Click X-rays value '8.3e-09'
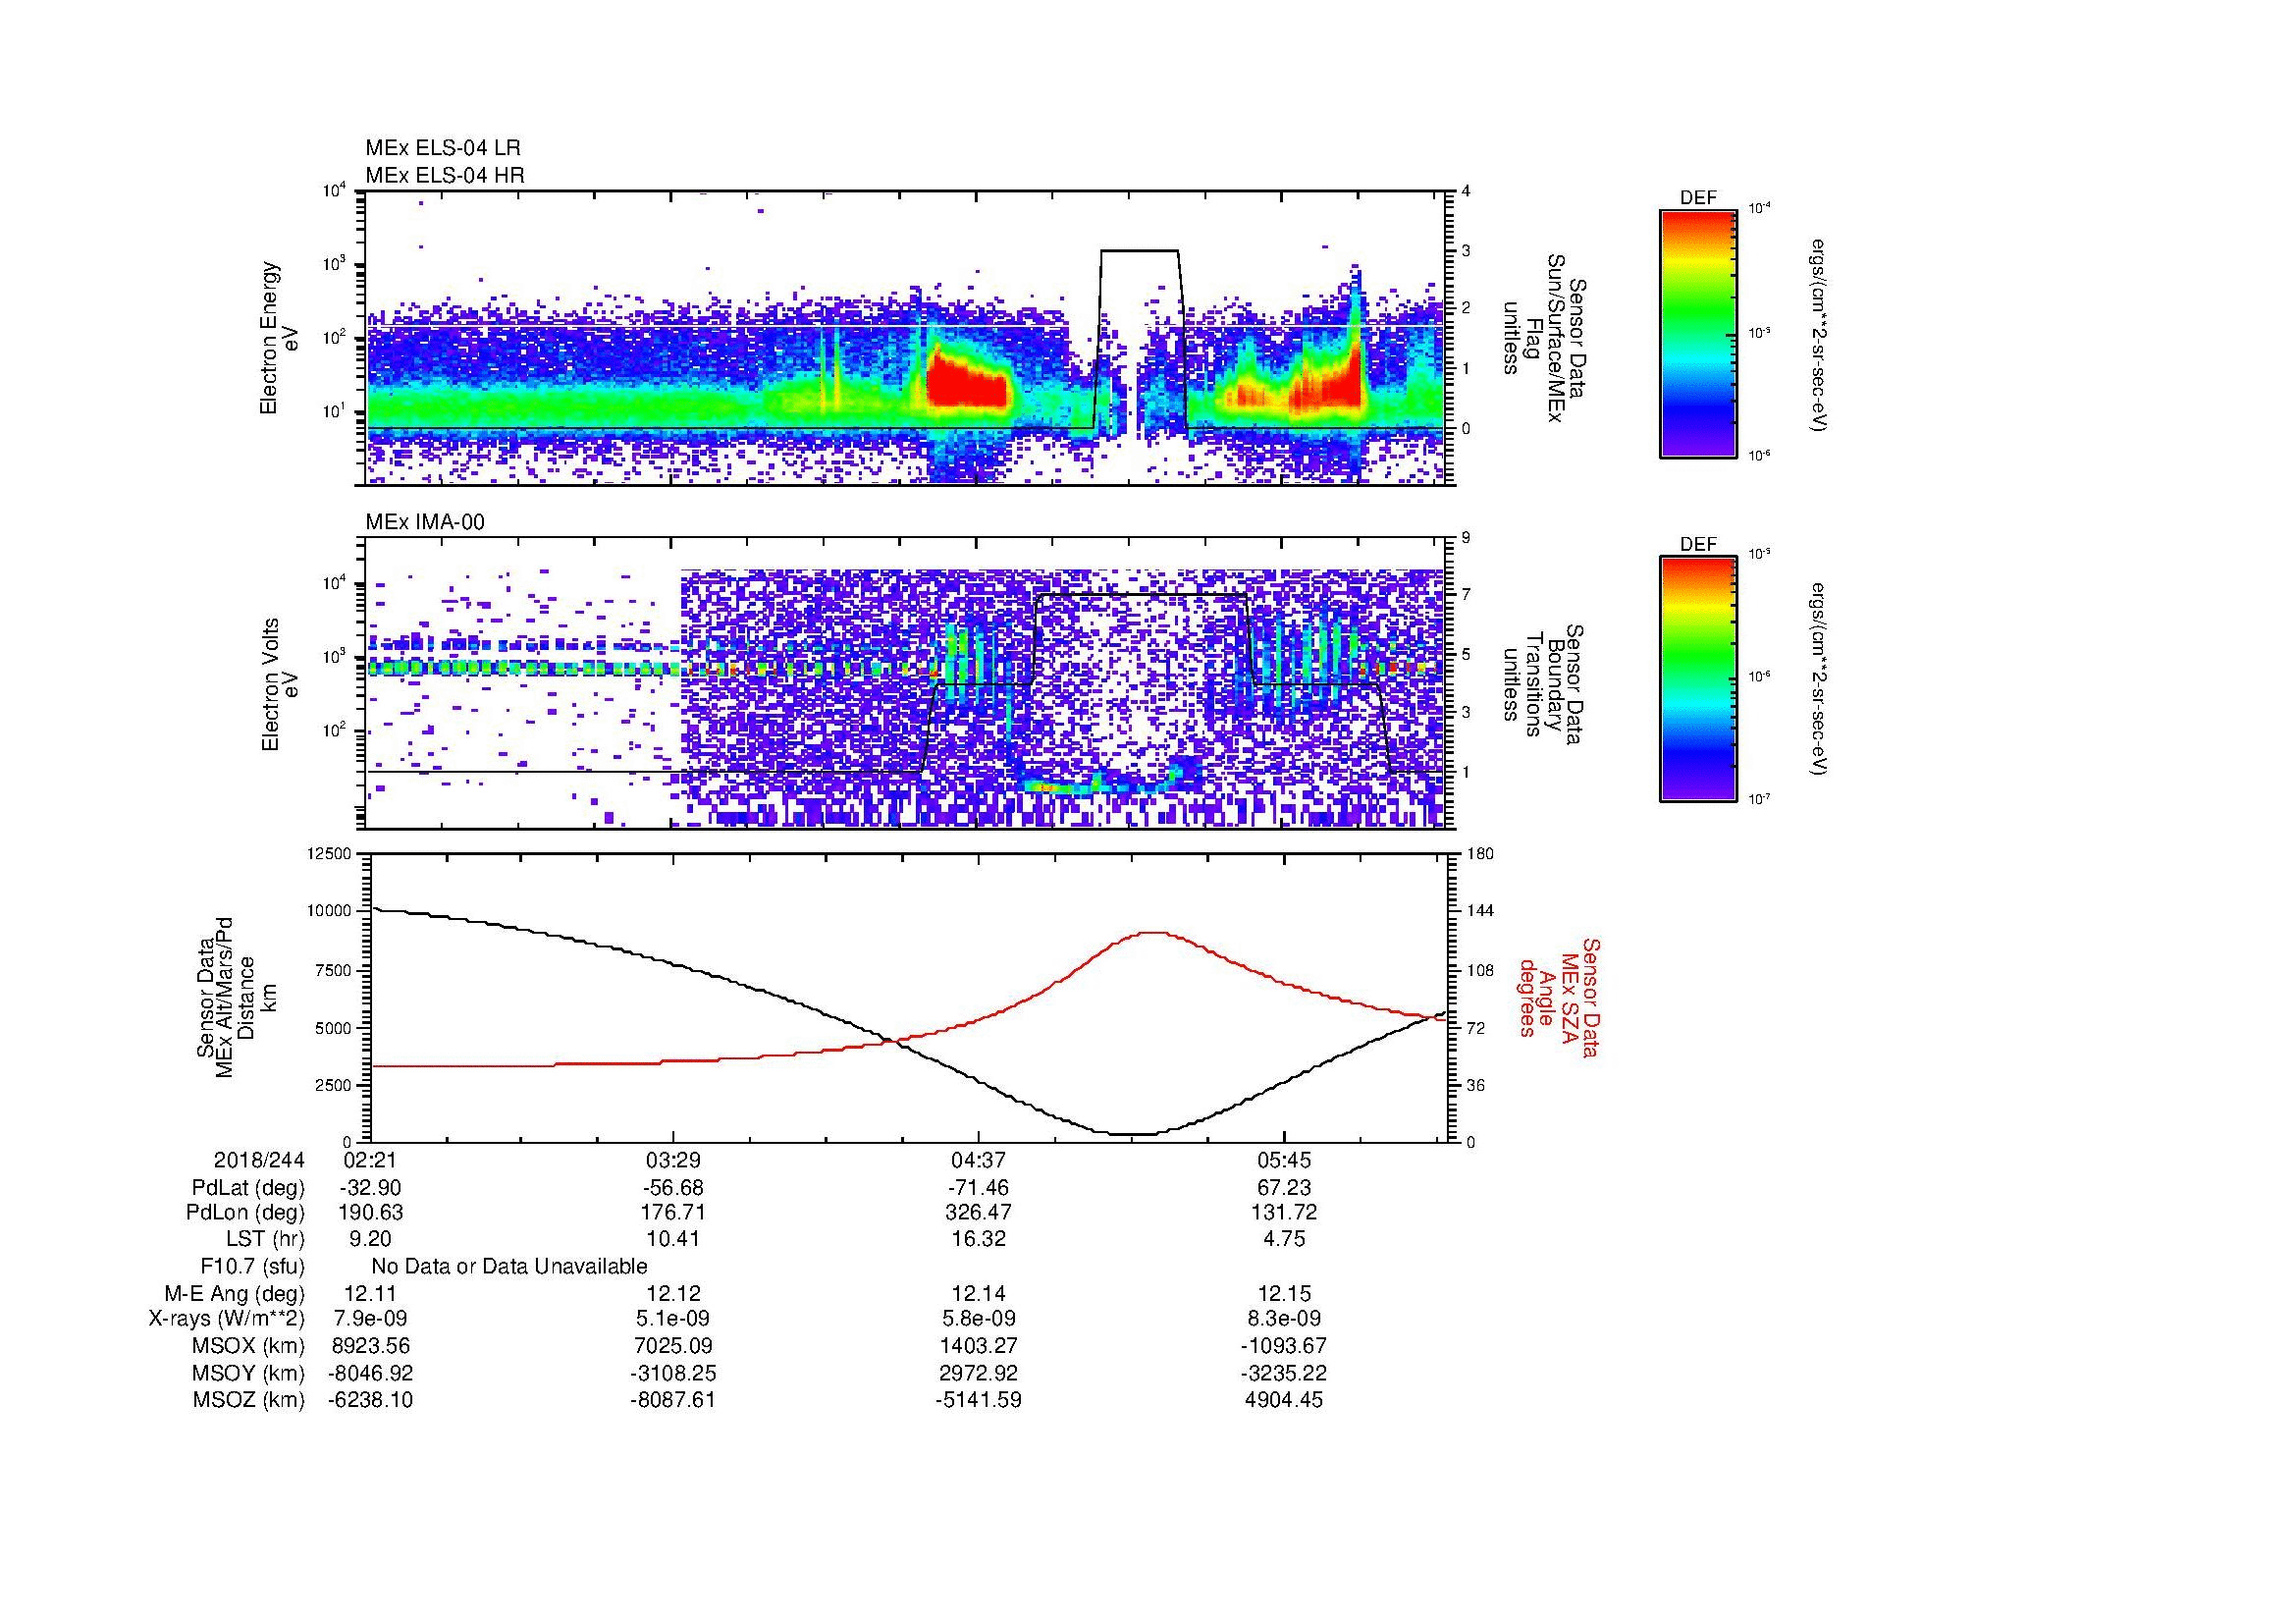This screenshot has width=2296, height=1623. (x=1283, y=1319)
